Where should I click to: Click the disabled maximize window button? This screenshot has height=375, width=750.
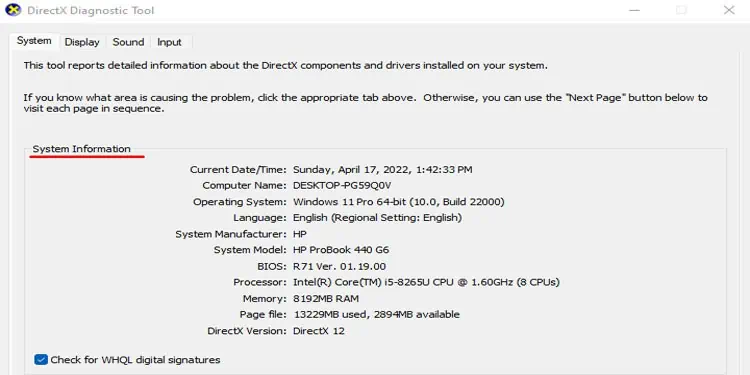tap(682, 10)
